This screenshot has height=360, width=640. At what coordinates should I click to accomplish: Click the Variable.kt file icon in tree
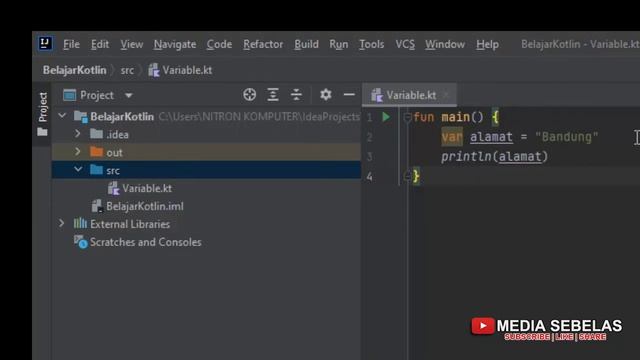click(113, 188)
